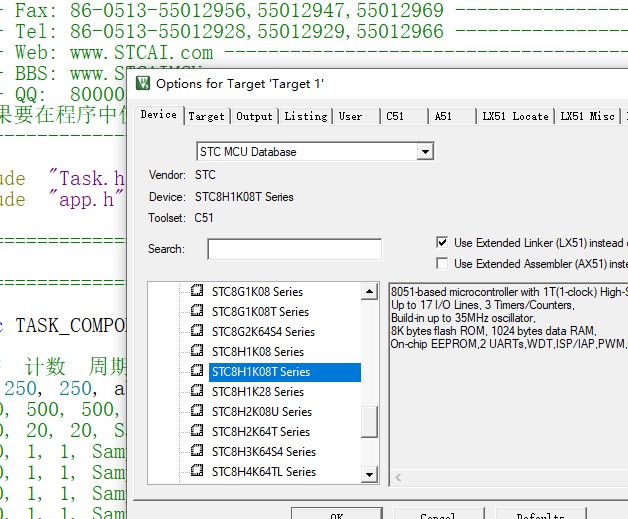
Task: Click chip icon beside STC8H4K64TL Series
Action: tap(197, 471)
